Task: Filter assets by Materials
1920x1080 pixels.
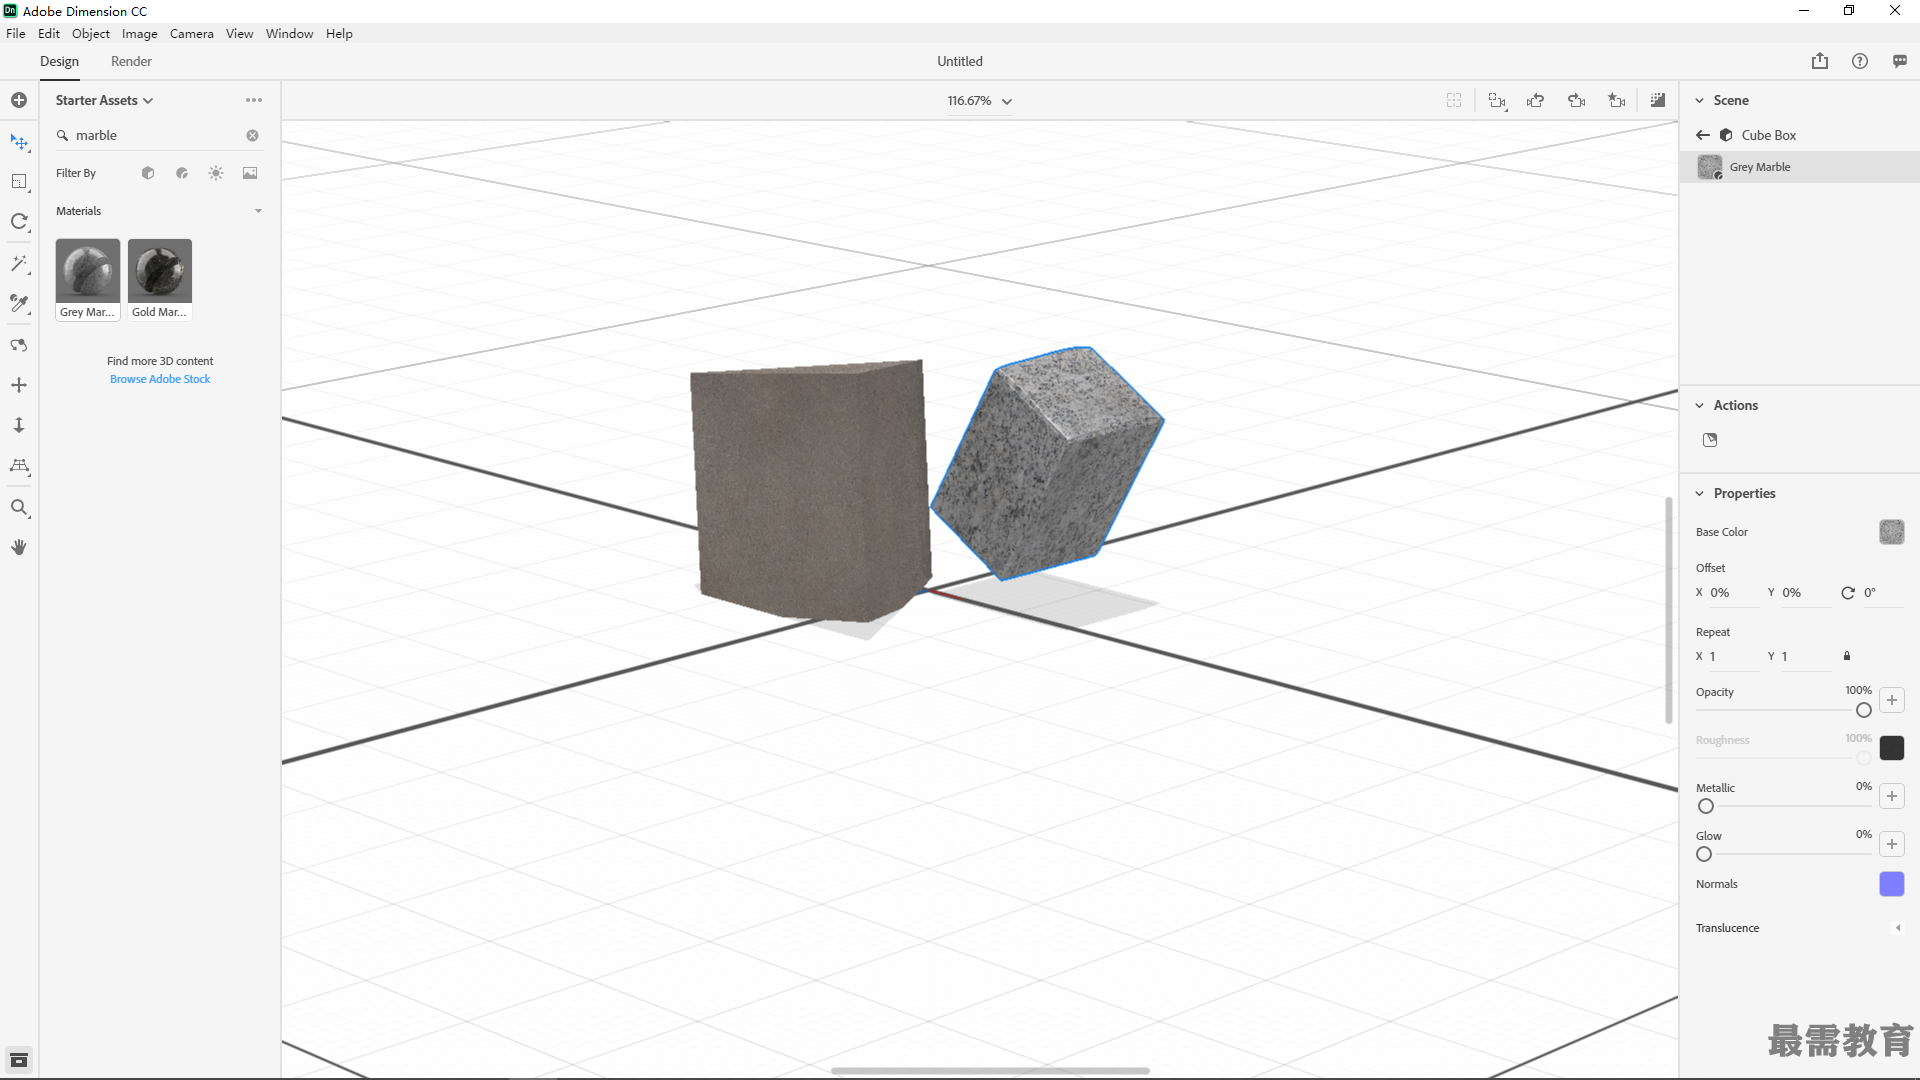Action: (182, 173)
